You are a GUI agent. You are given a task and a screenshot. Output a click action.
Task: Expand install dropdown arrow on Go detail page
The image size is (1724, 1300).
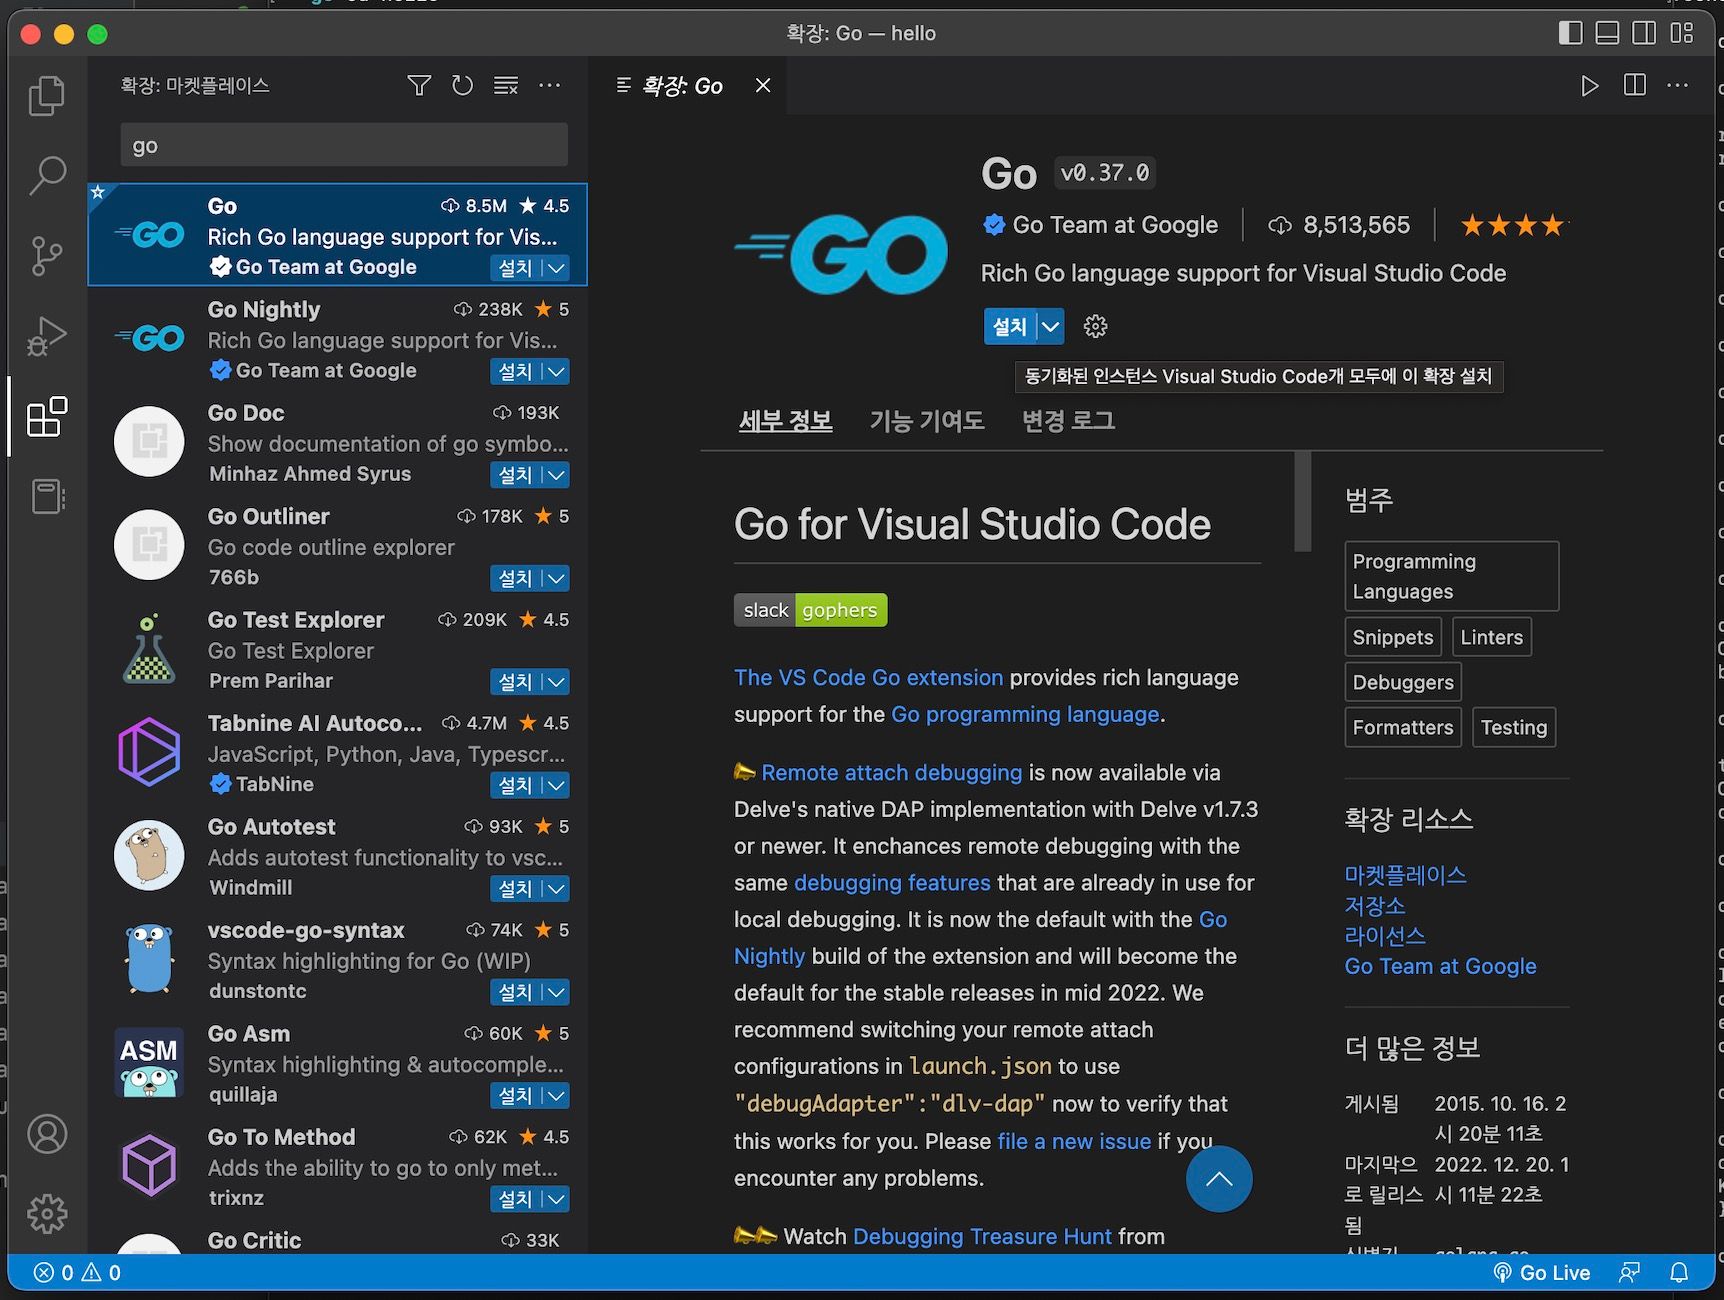(1051, 327)
